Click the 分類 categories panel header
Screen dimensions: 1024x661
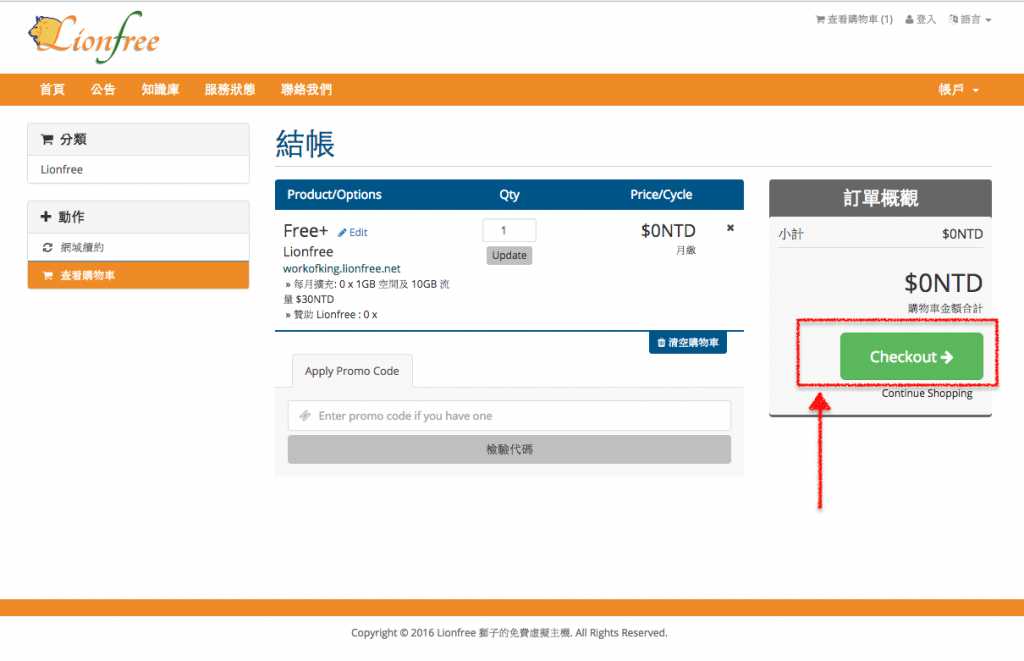pos(138,139)
